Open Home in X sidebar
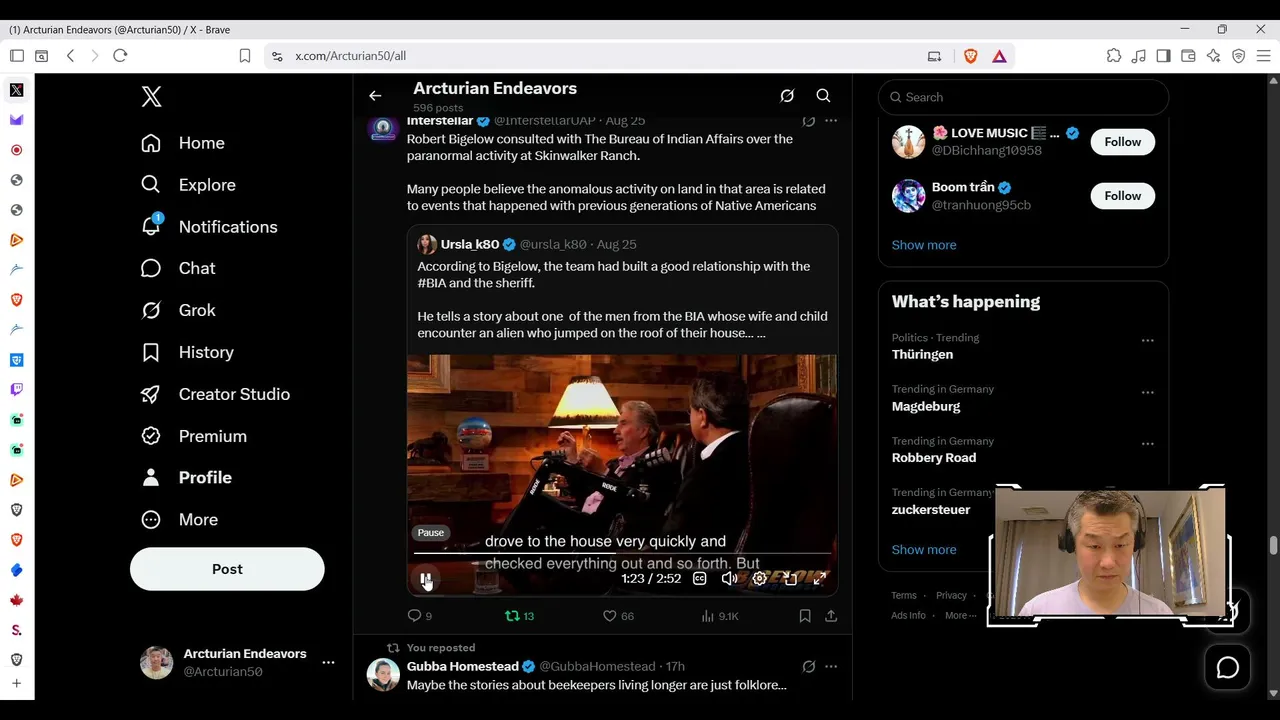This screenshot has height=720, width=1280. tap(183, 143)
